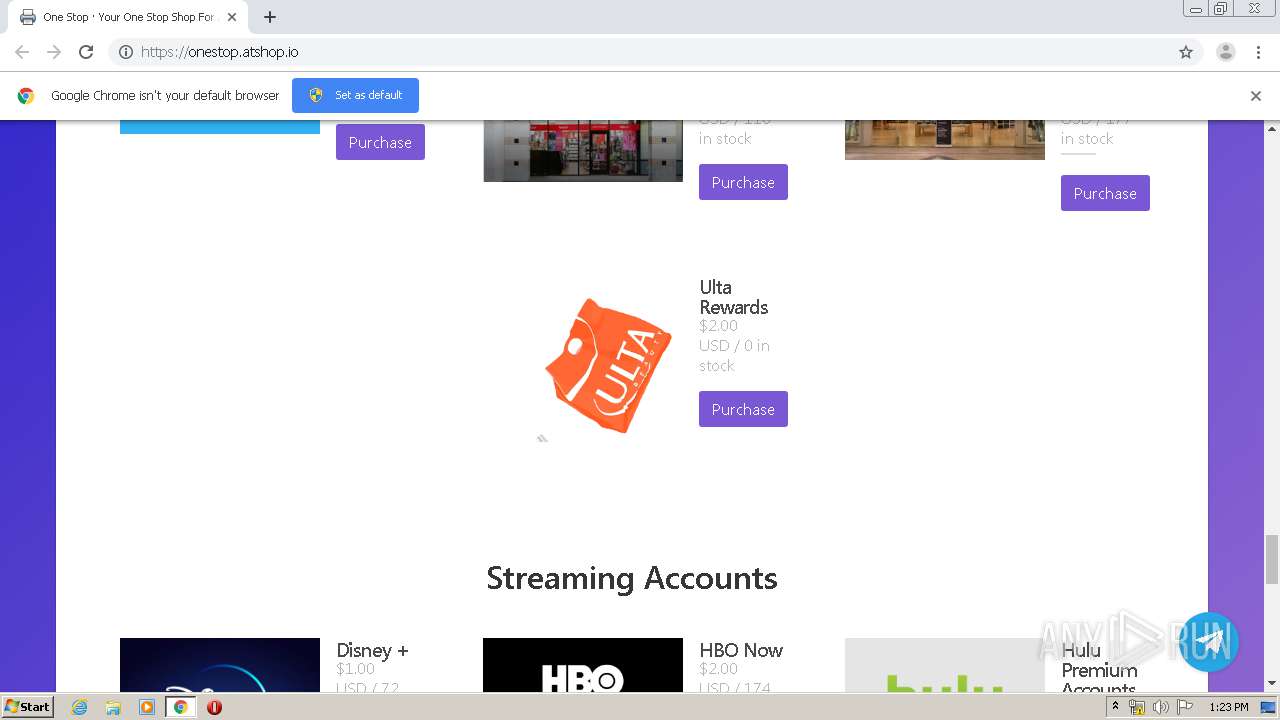This screenshot has height=720, width=1280.
Task: Open the Ulta Rewards title link
Action: tap(734, 297)
